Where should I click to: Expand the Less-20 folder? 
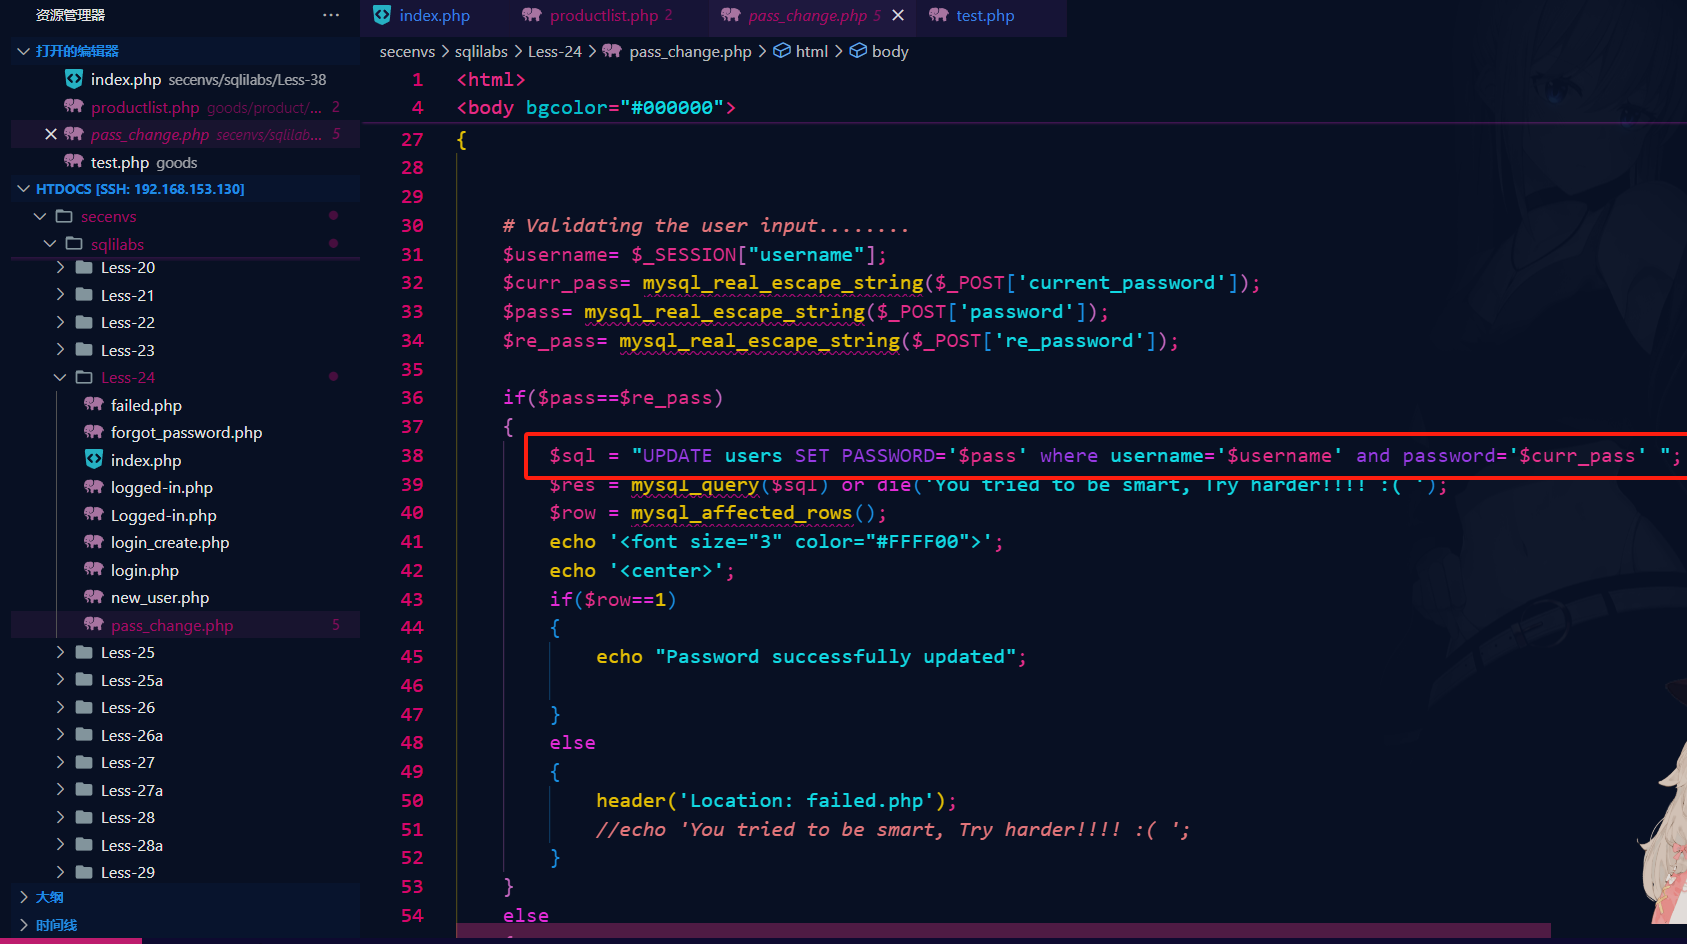coord(60,267)
